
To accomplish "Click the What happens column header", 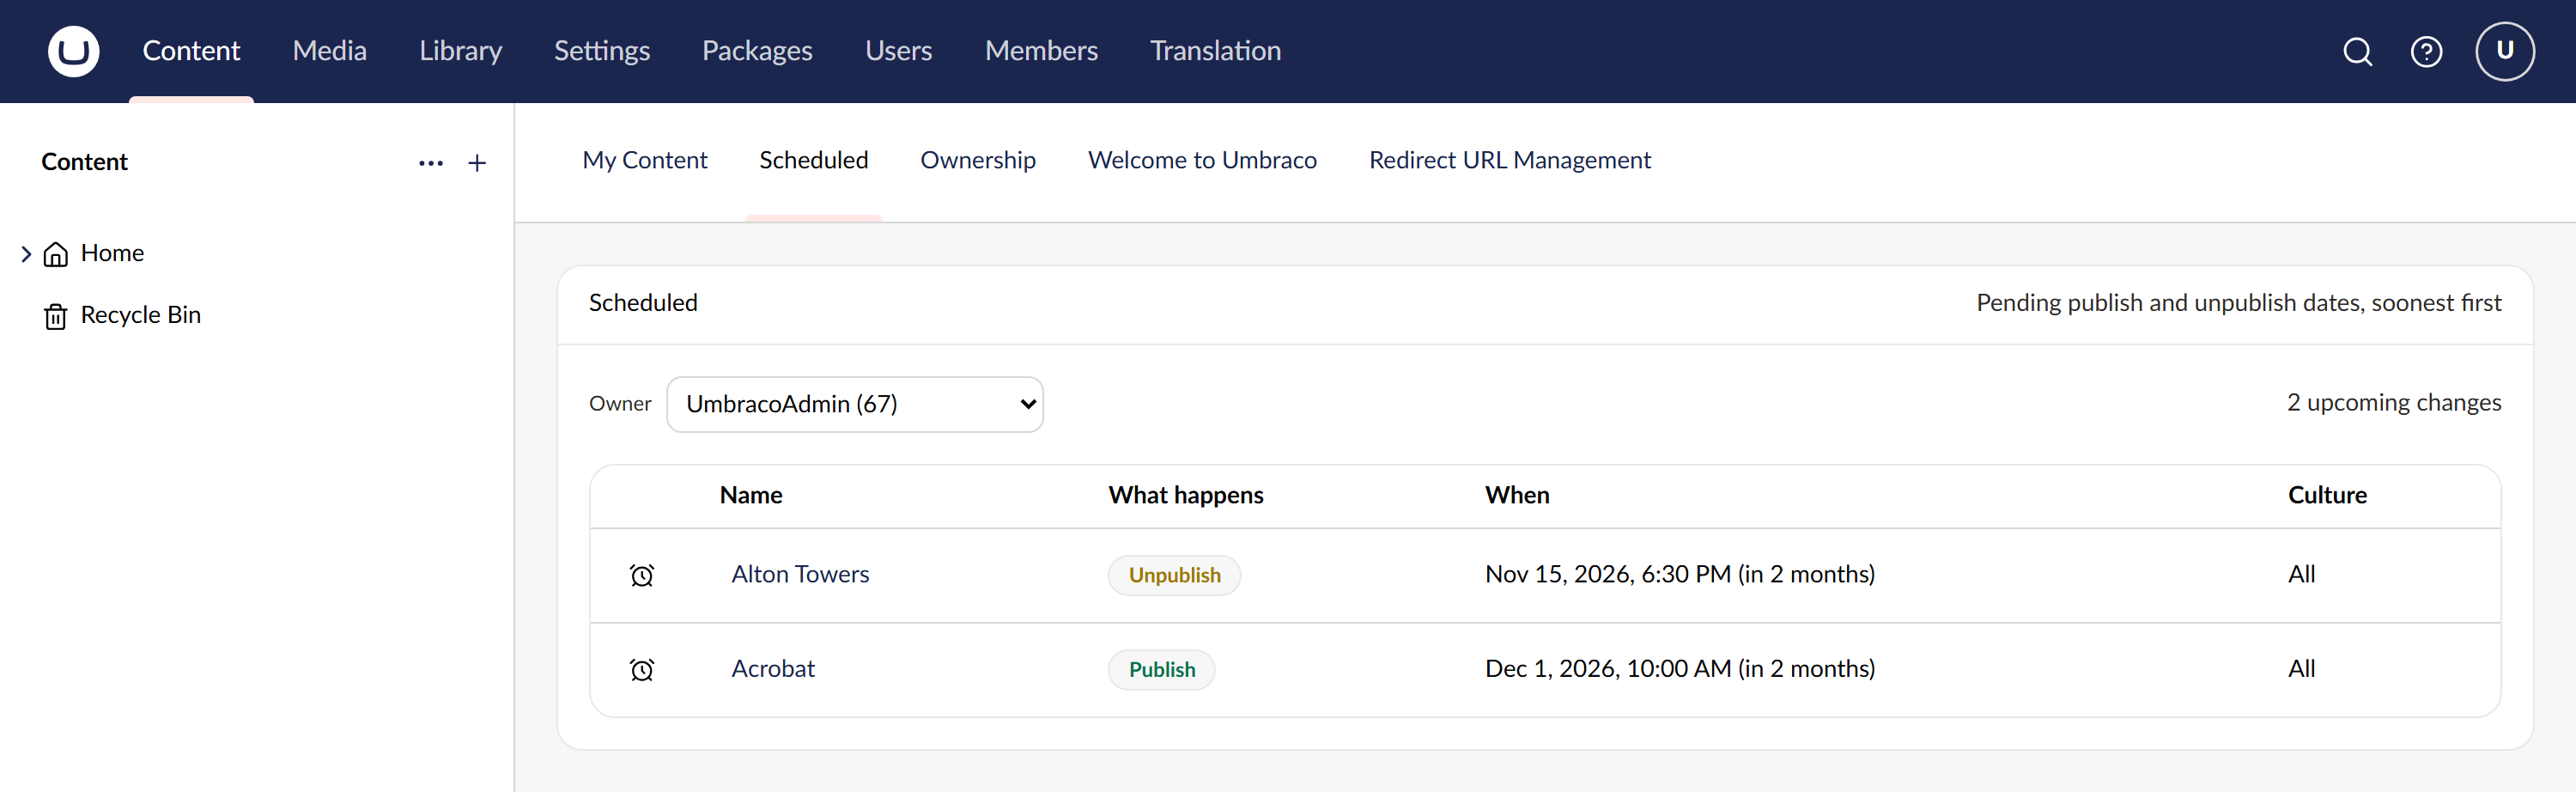I will click(1186, 495).
